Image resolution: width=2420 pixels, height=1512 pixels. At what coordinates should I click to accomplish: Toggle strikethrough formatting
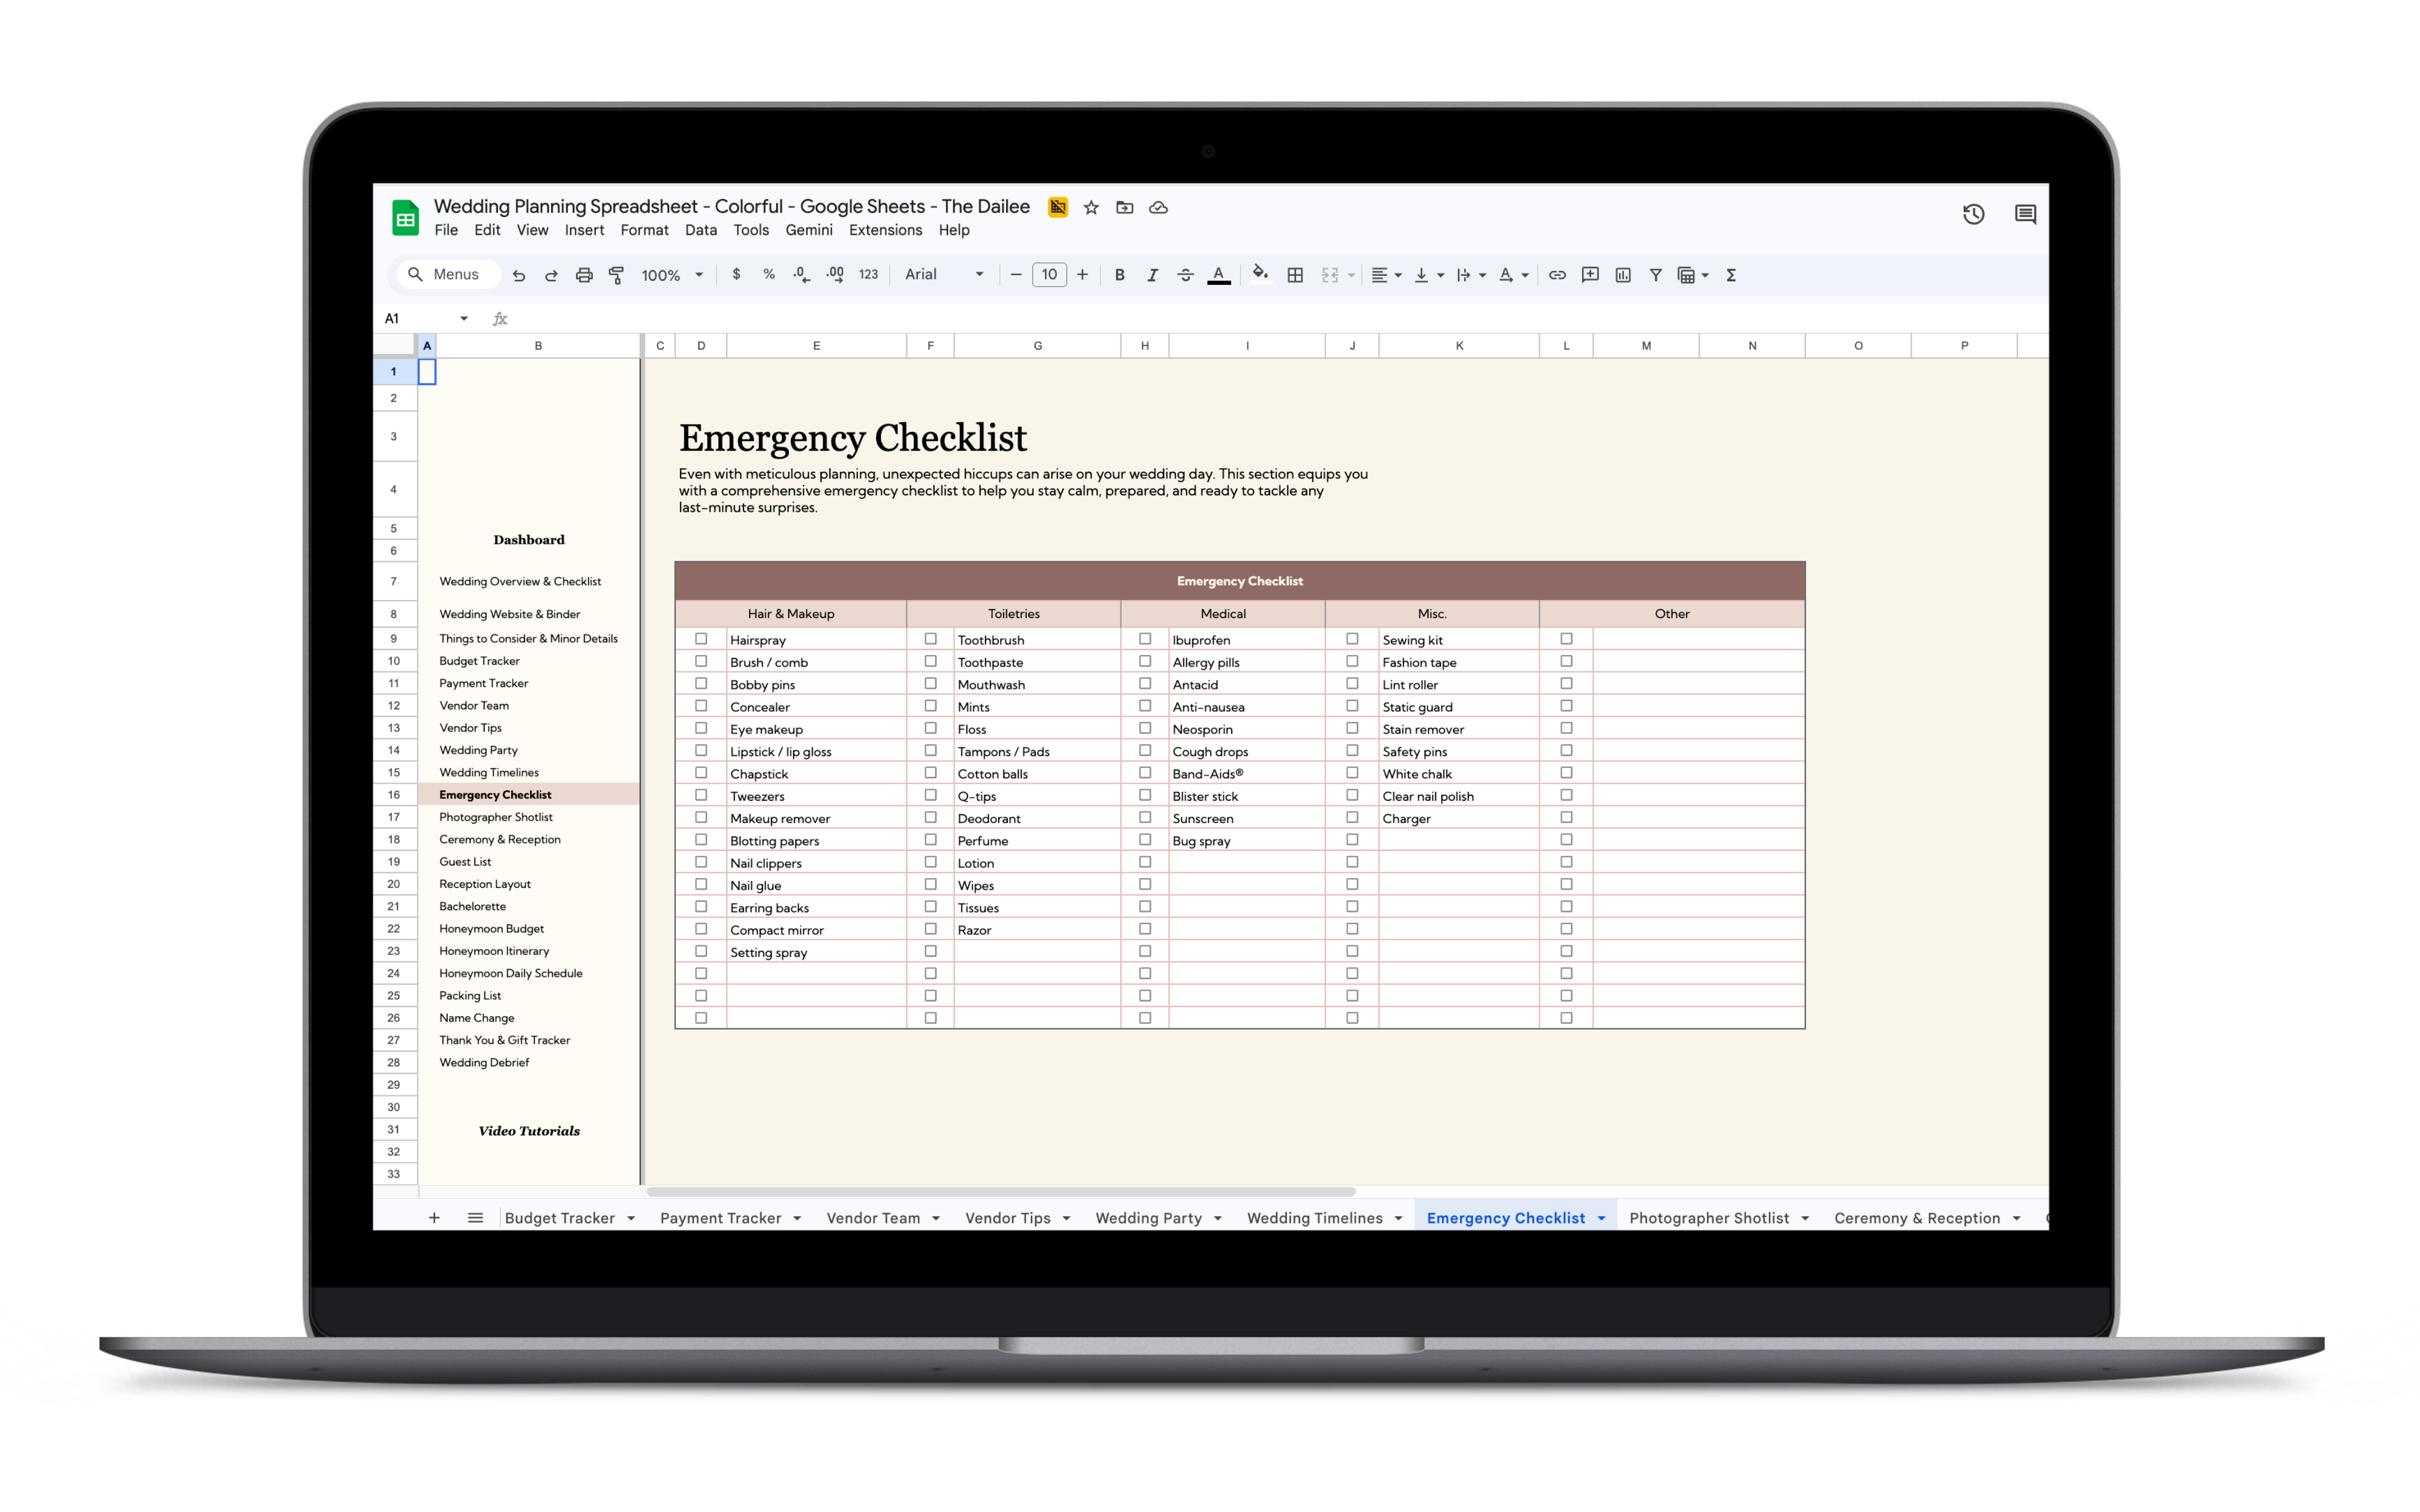(x=1185, y=275)
